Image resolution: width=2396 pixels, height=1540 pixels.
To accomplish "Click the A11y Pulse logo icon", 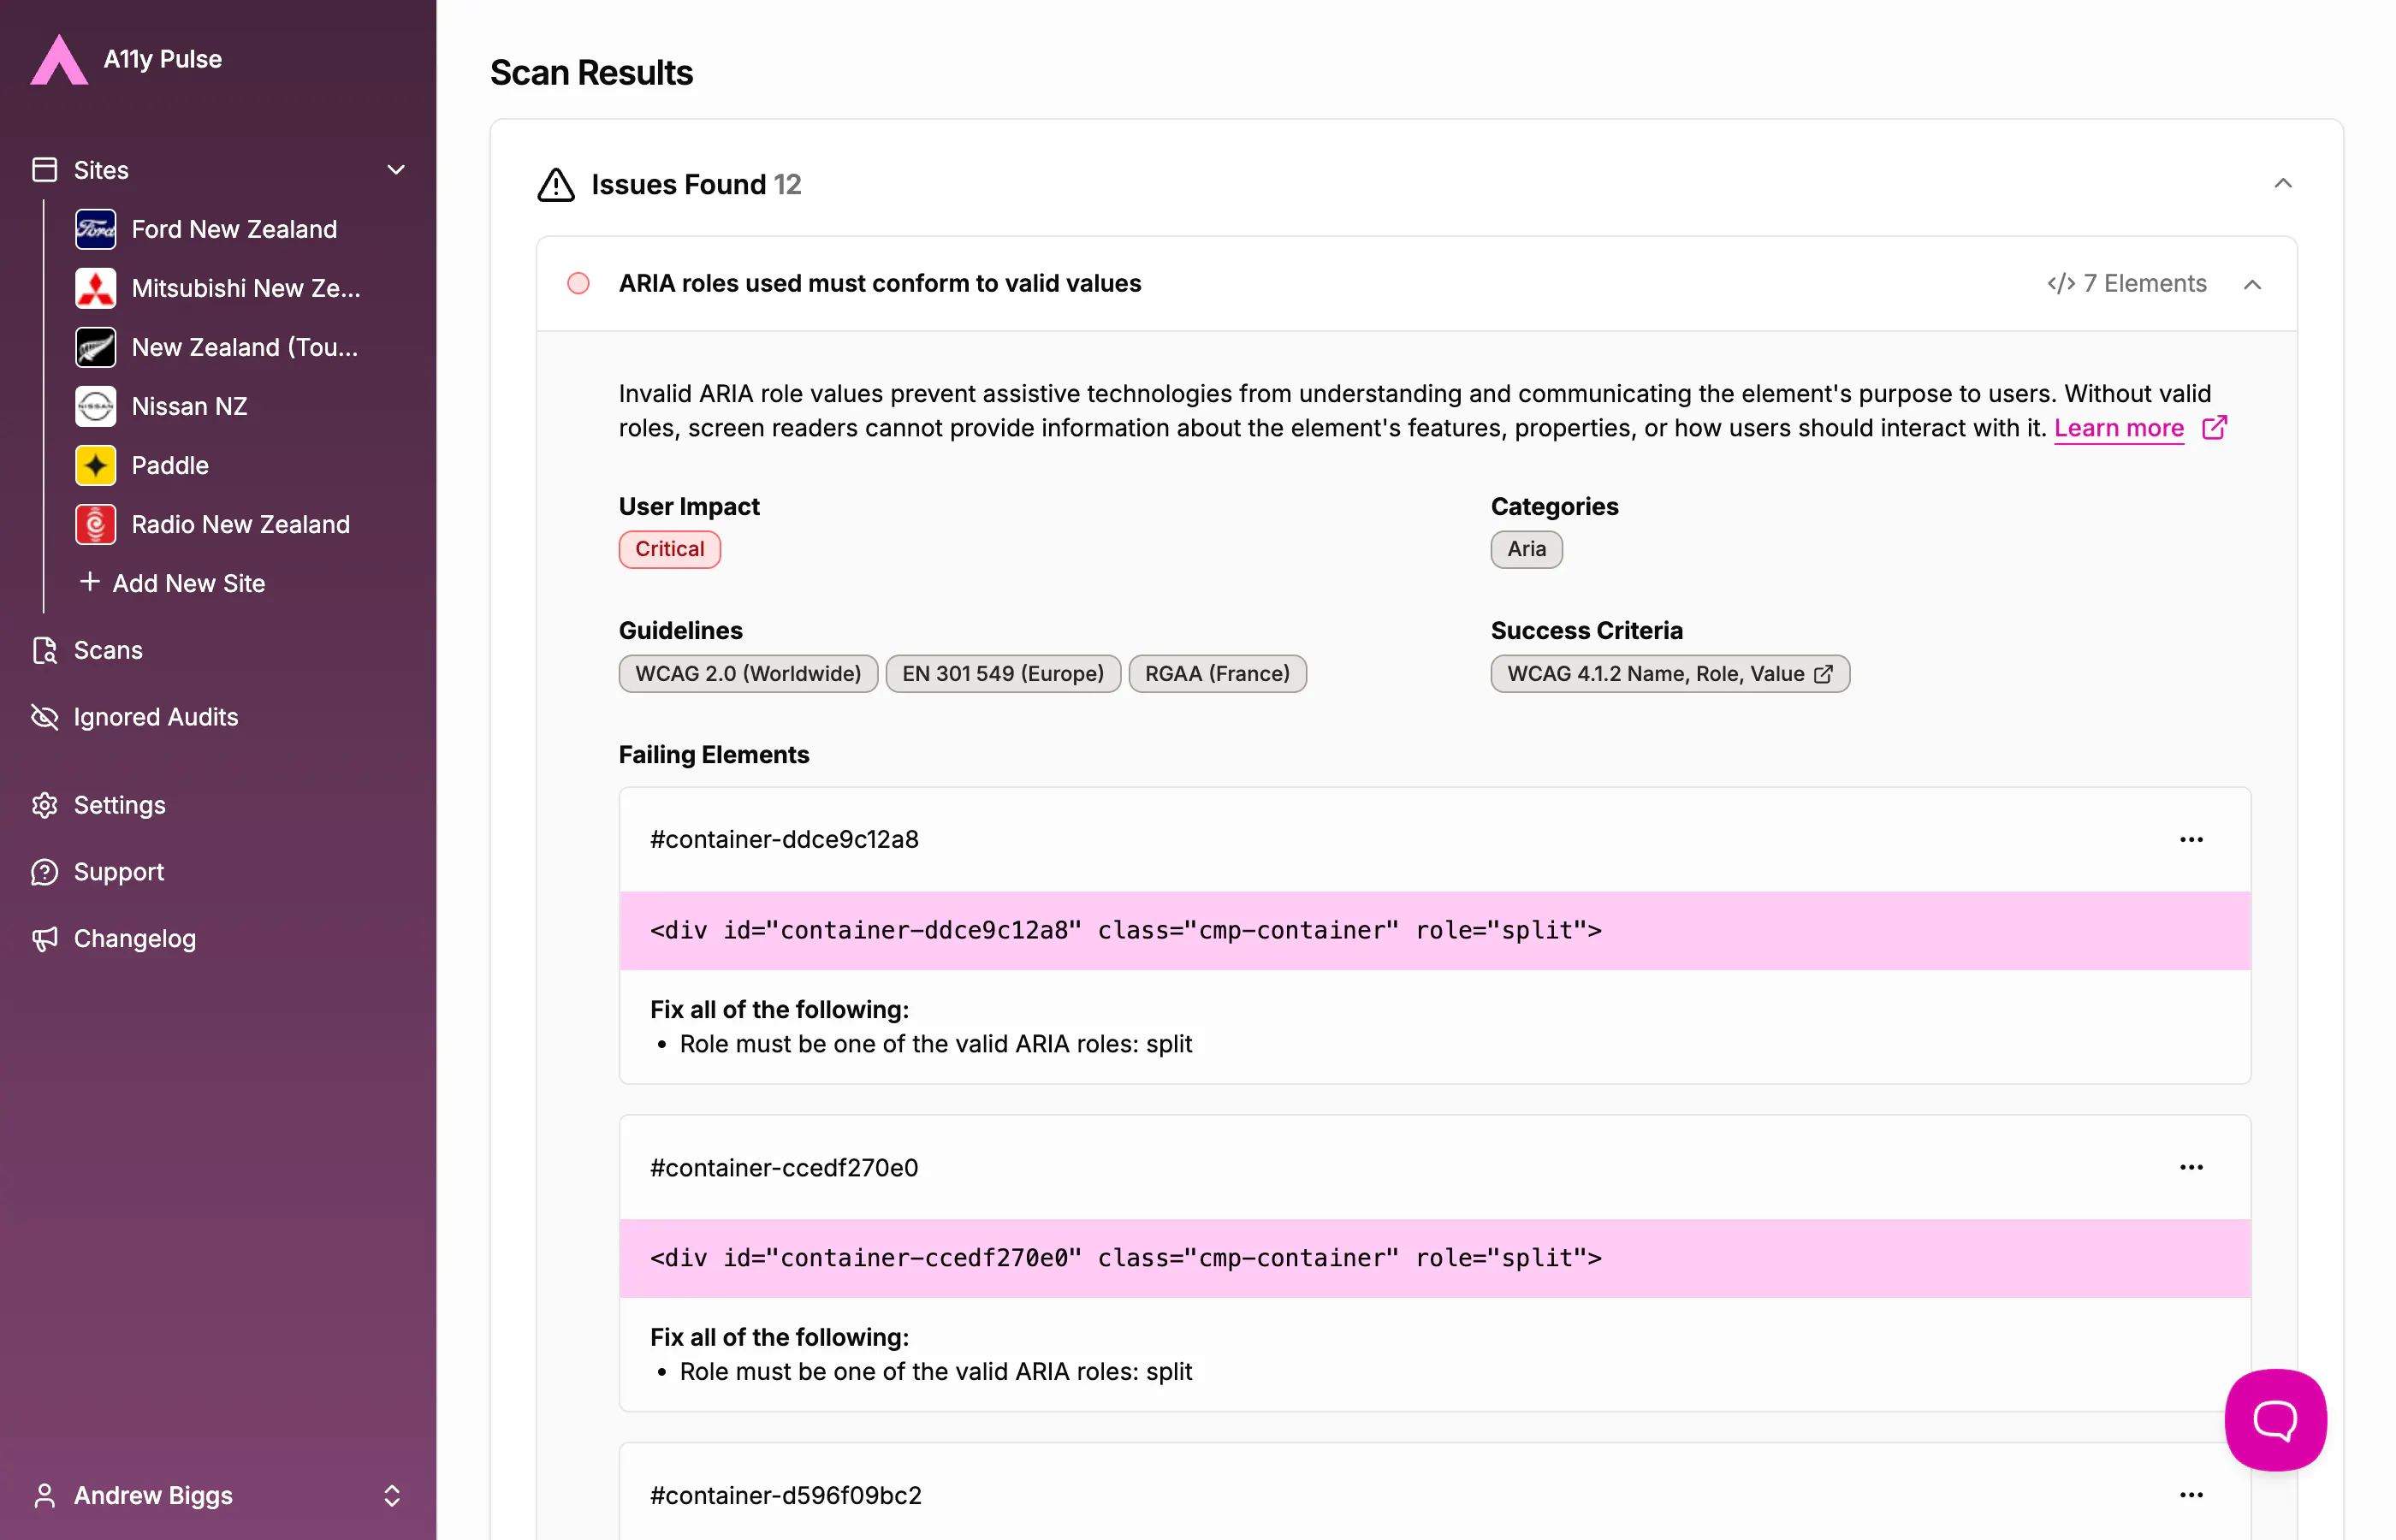I will [59, 59].
